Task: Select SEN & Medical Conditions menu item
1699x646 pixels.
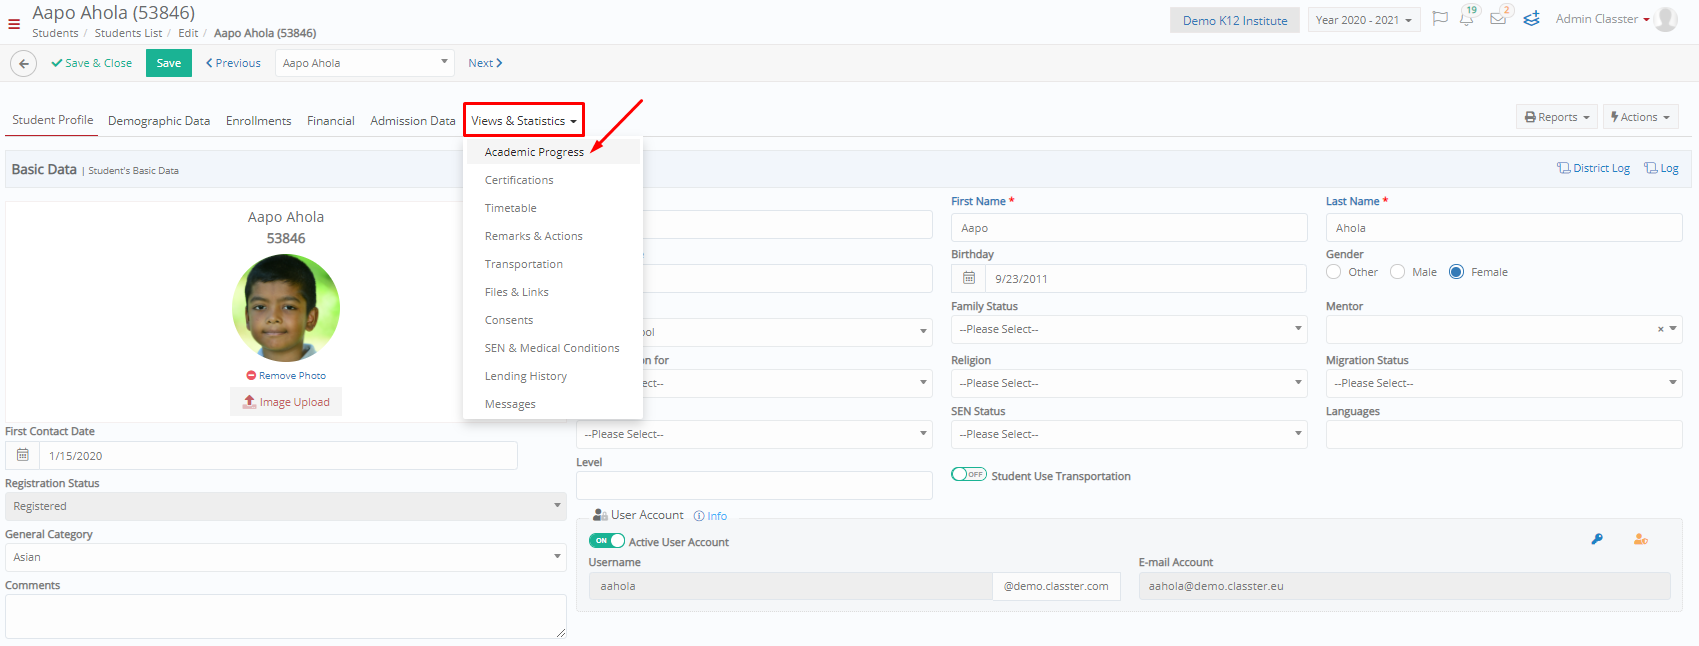Action: point(553,348)
